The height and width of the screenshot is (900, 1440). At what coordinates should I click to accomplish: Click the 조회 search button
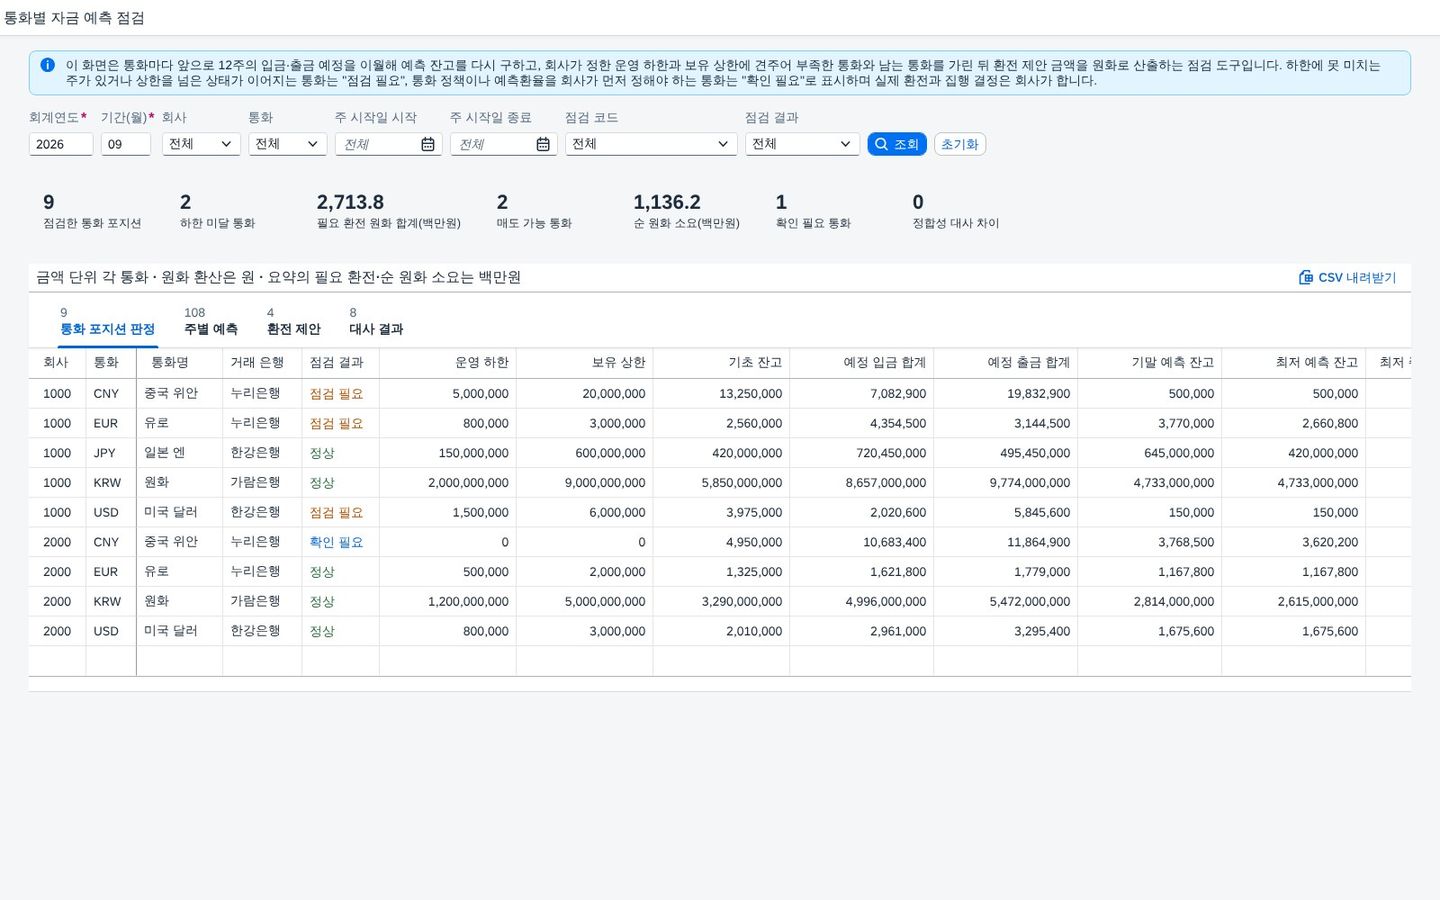pyautogui.click(x=897, y=144)
